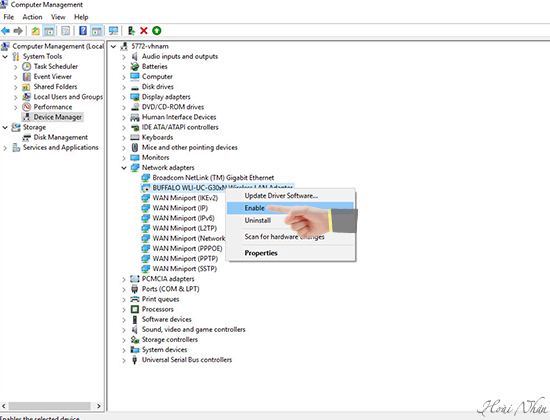Image resolution: width=550 pixels, height=420 pixels.
Task: Click the Event Viewer icon
Action: coord(26,76)
